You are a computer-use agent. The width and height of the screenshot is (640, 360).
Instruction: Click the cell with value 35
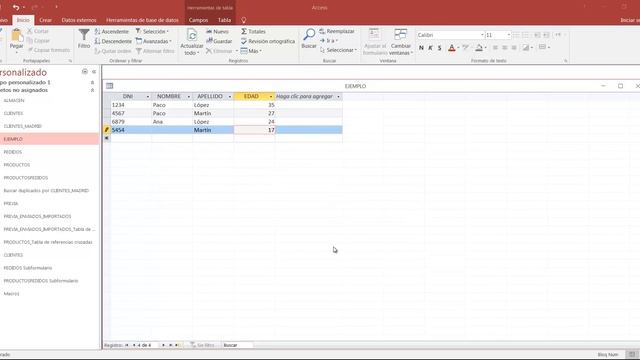[254, 105]
